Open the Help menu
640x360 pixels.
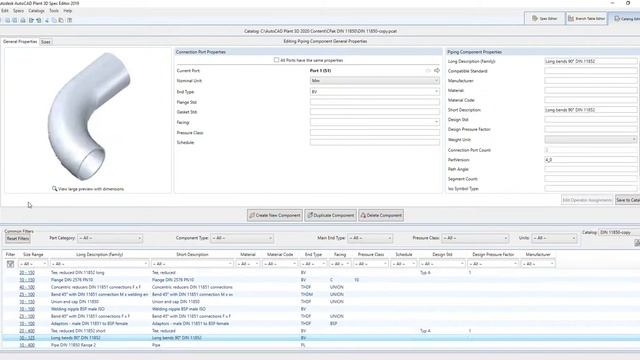(68, 11)
